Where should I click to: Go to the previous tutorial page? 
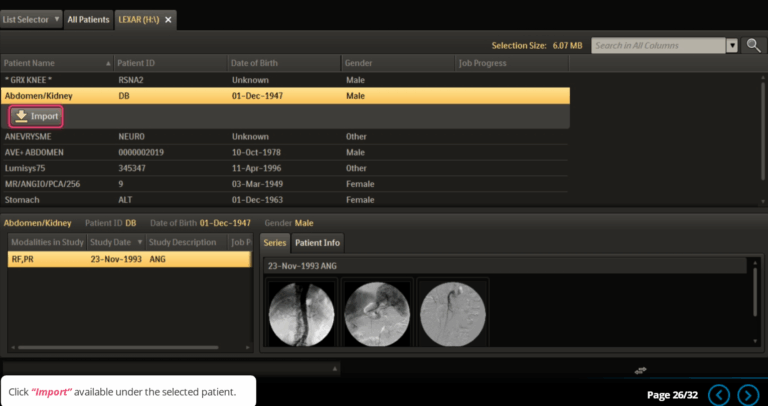pyautogui.click(x=719, y=395)
